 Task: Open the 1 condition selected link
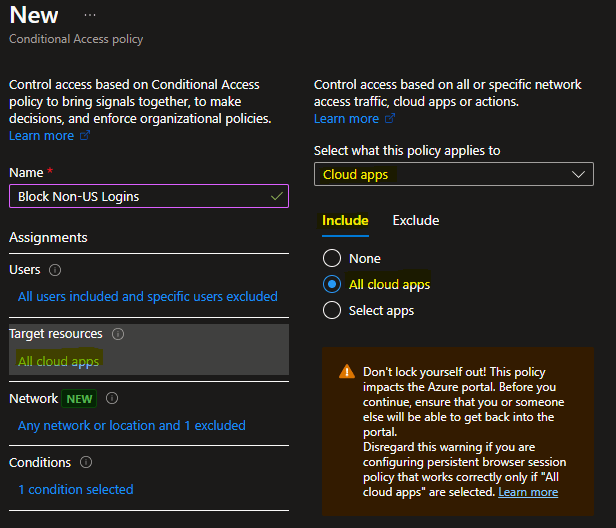(75, 489)
